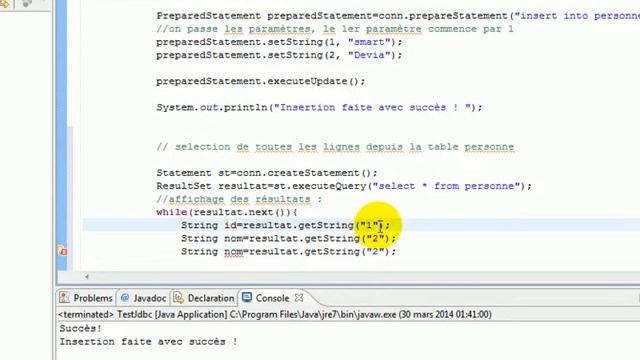Click the 'Insertion faite avec succès' println line
The image size is (640, 360).
click(x=319, y=107)
